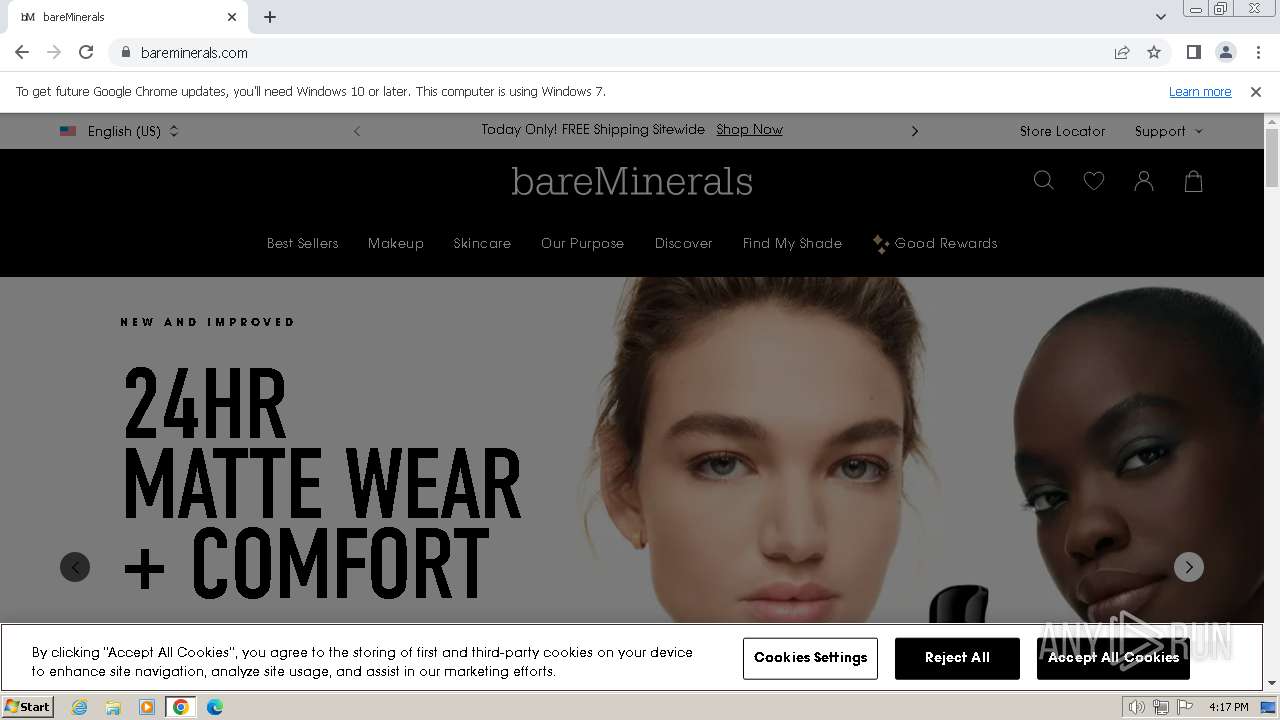Image resolution: width=1280 pixels, height=720 pixels.
Task: Open Find My Shade
Action: click(x=792, y=243)
